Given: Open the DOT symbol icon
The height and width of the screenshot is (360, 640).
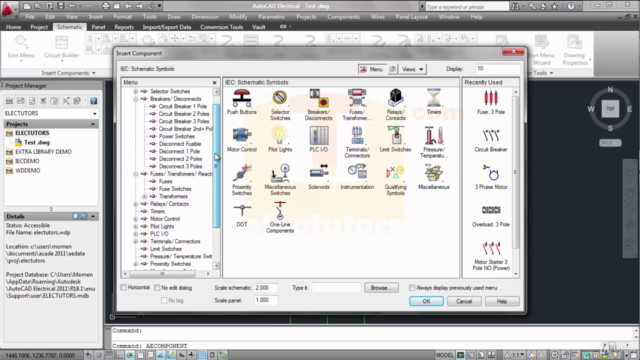Looking at the screenshot, I should pos(242,215).
